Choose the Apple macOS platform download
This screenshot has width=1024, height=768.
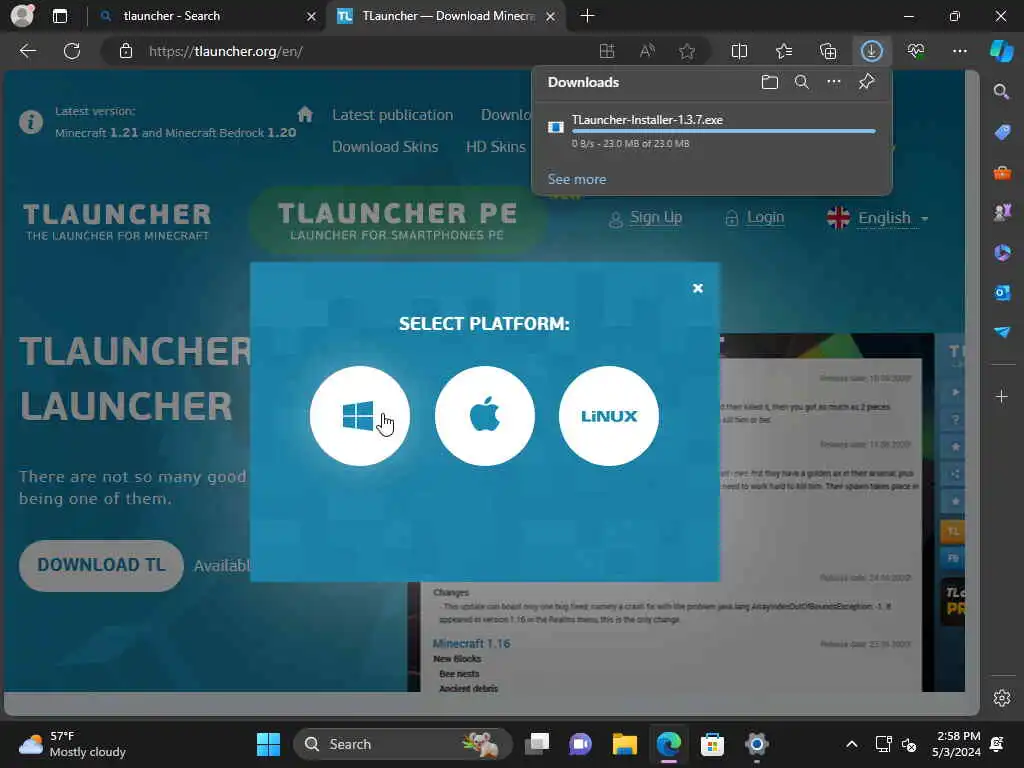(x=485, y=416)
